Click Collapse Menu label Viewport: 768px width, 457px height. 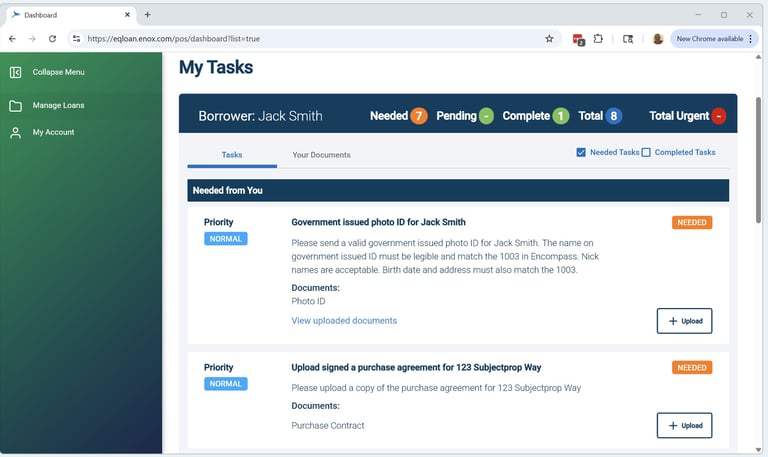(x=58, y=72)
